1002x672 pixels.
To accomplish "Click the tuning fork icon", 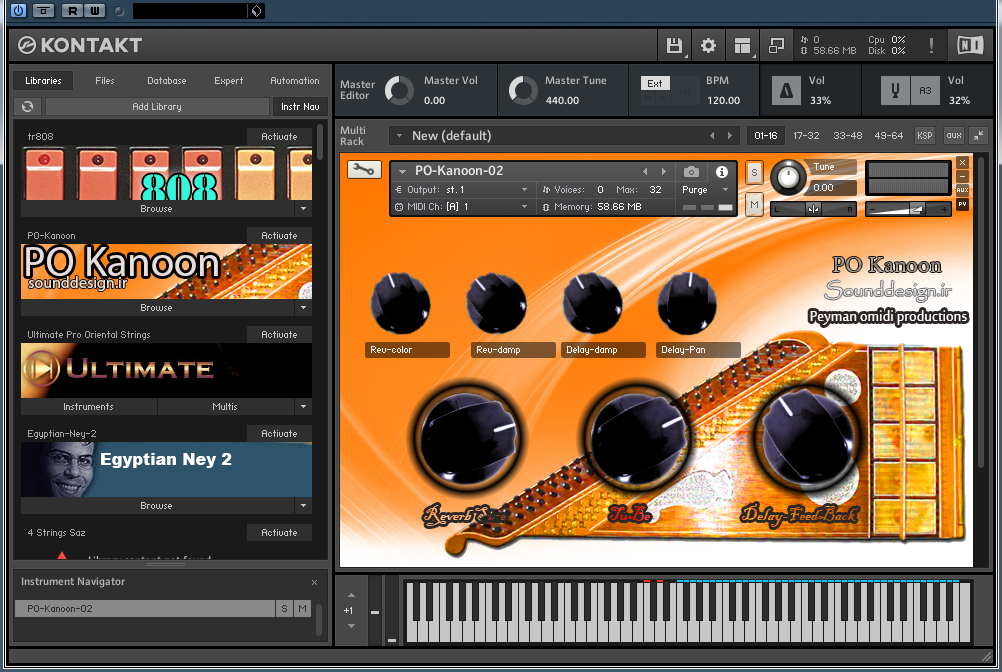I will point(895,91).
